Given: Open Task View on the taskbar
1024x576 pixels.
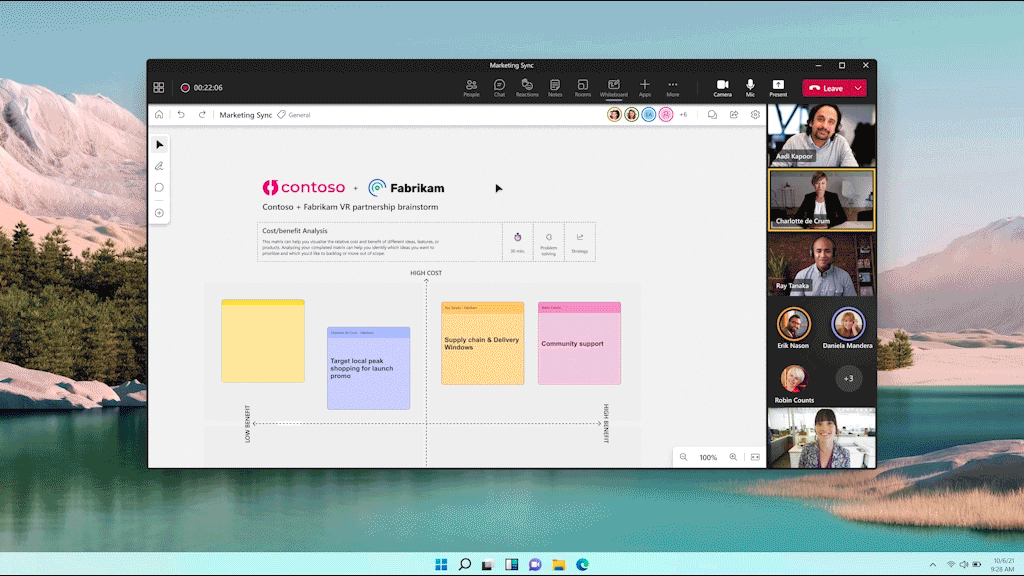Looking at the screenshot, I should click(488, 564).
